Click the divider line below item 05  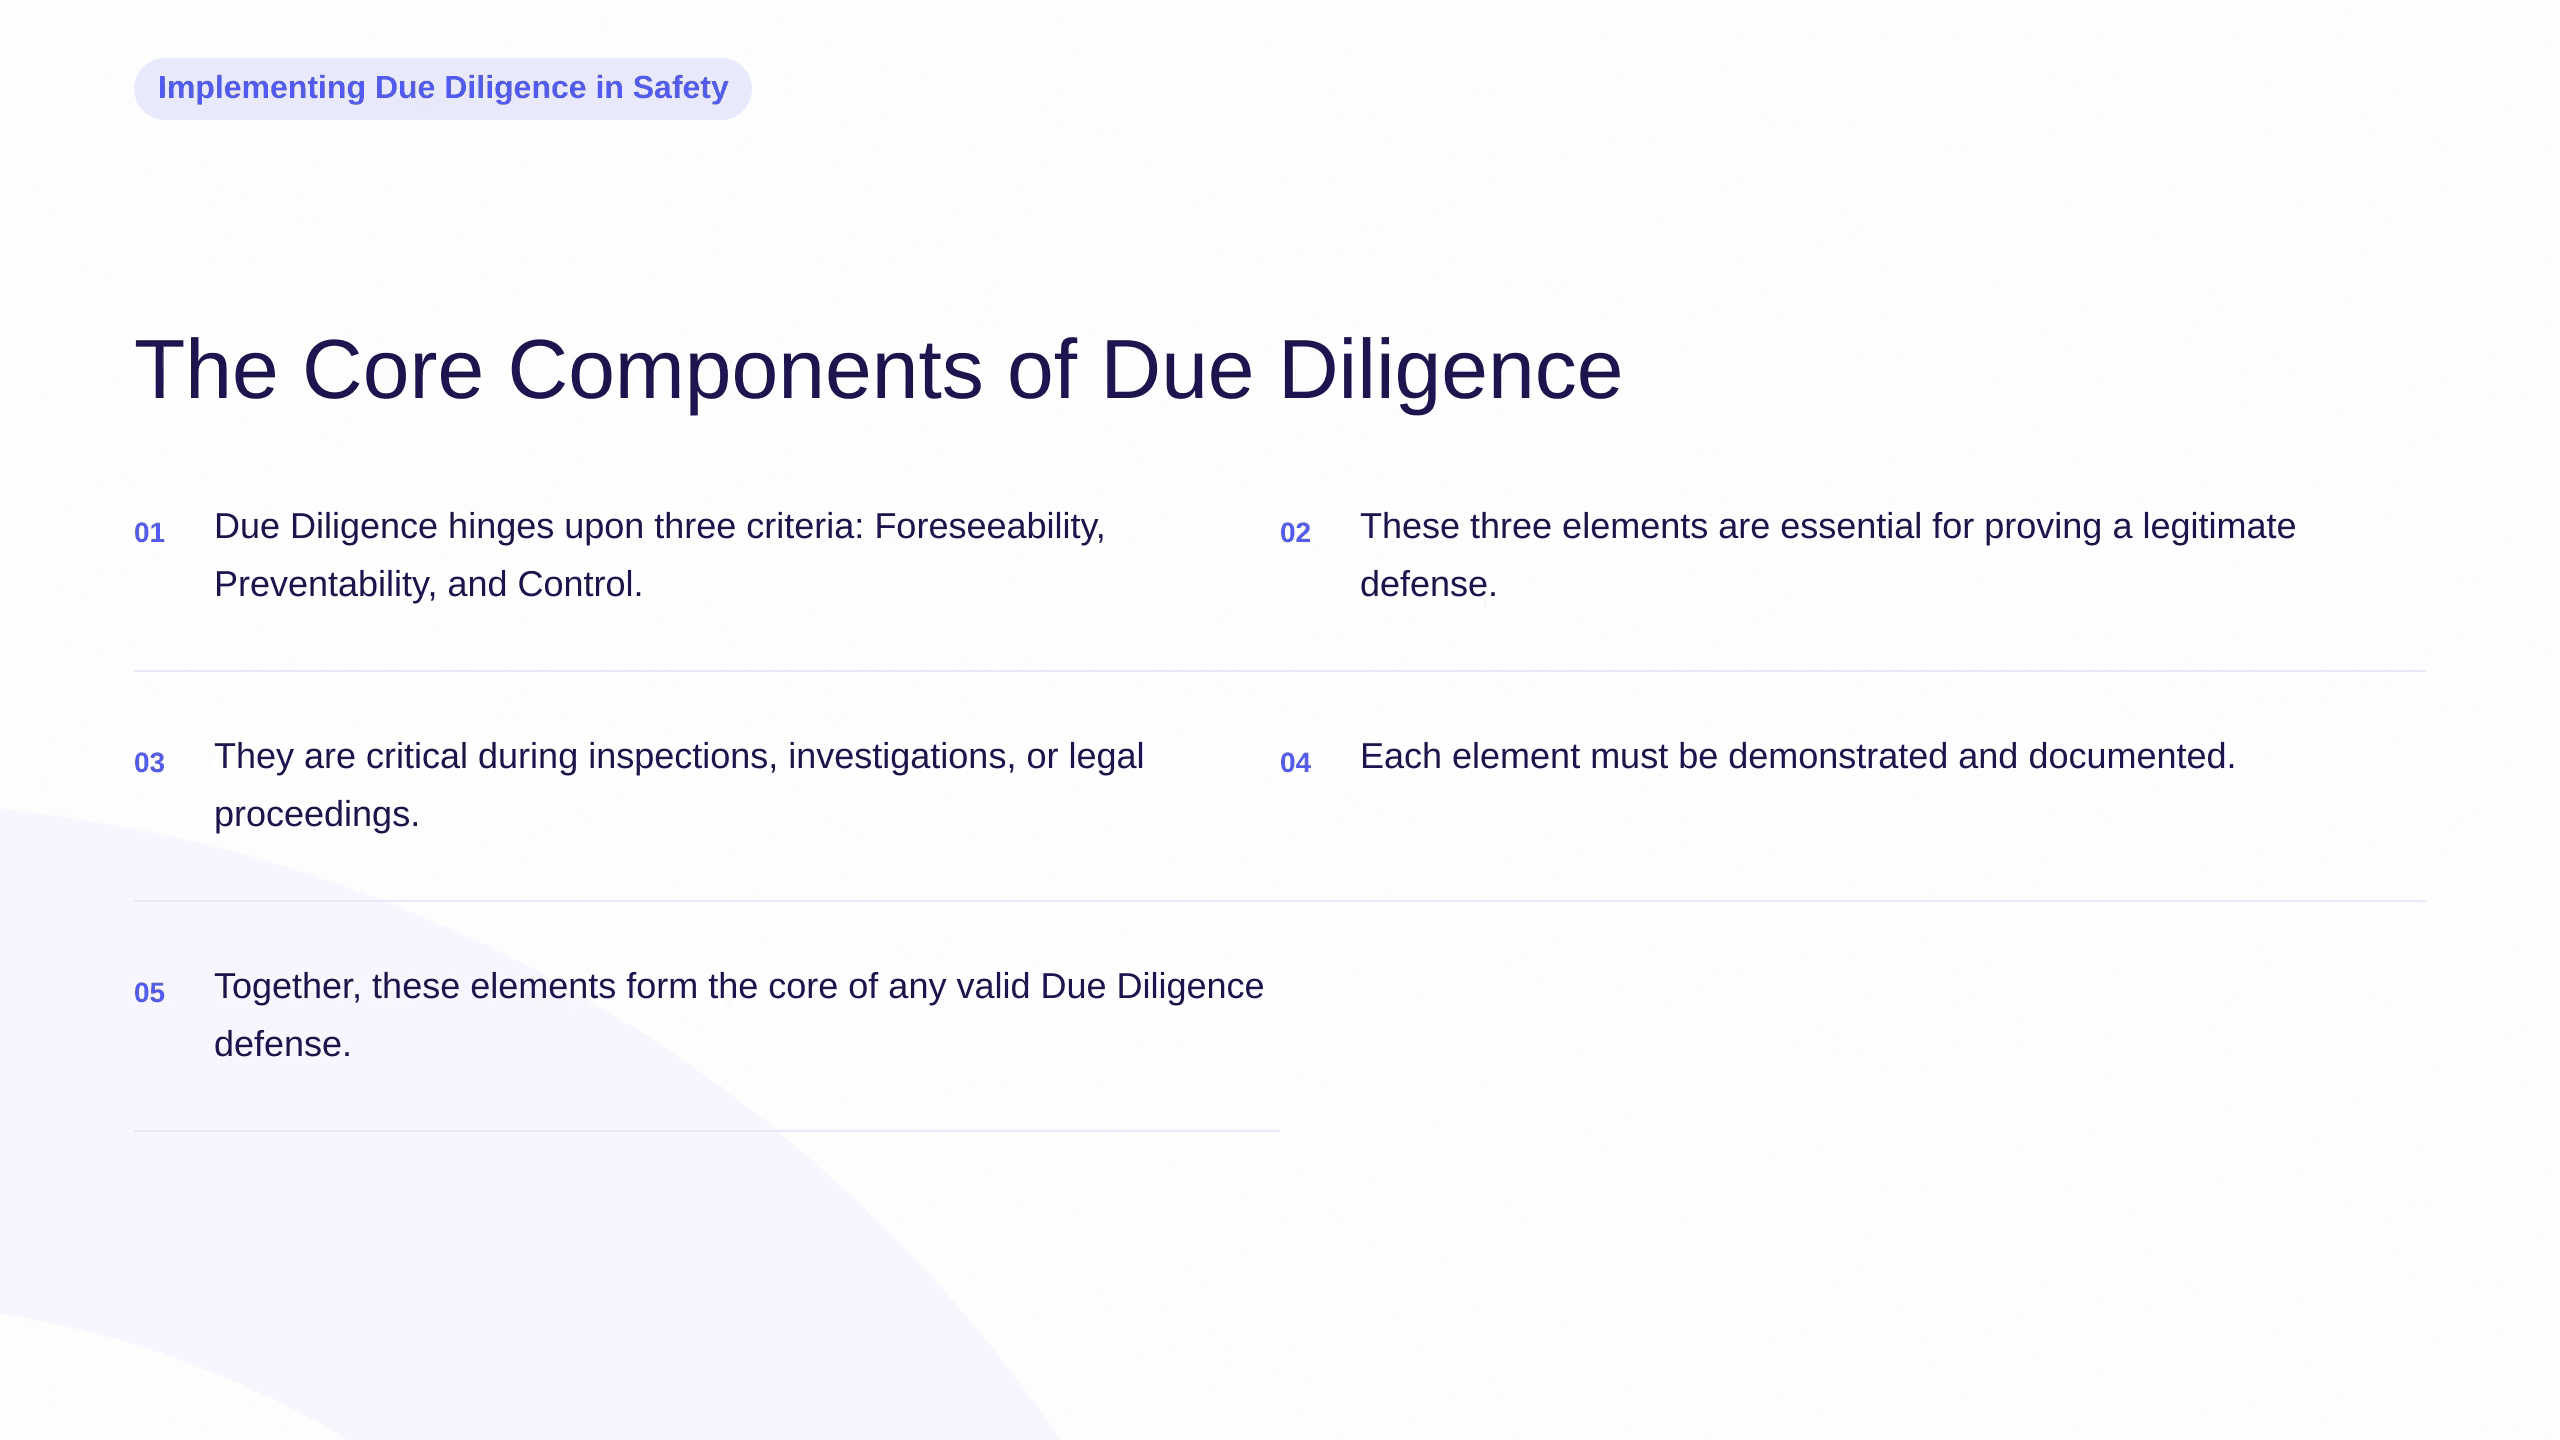707,1131
